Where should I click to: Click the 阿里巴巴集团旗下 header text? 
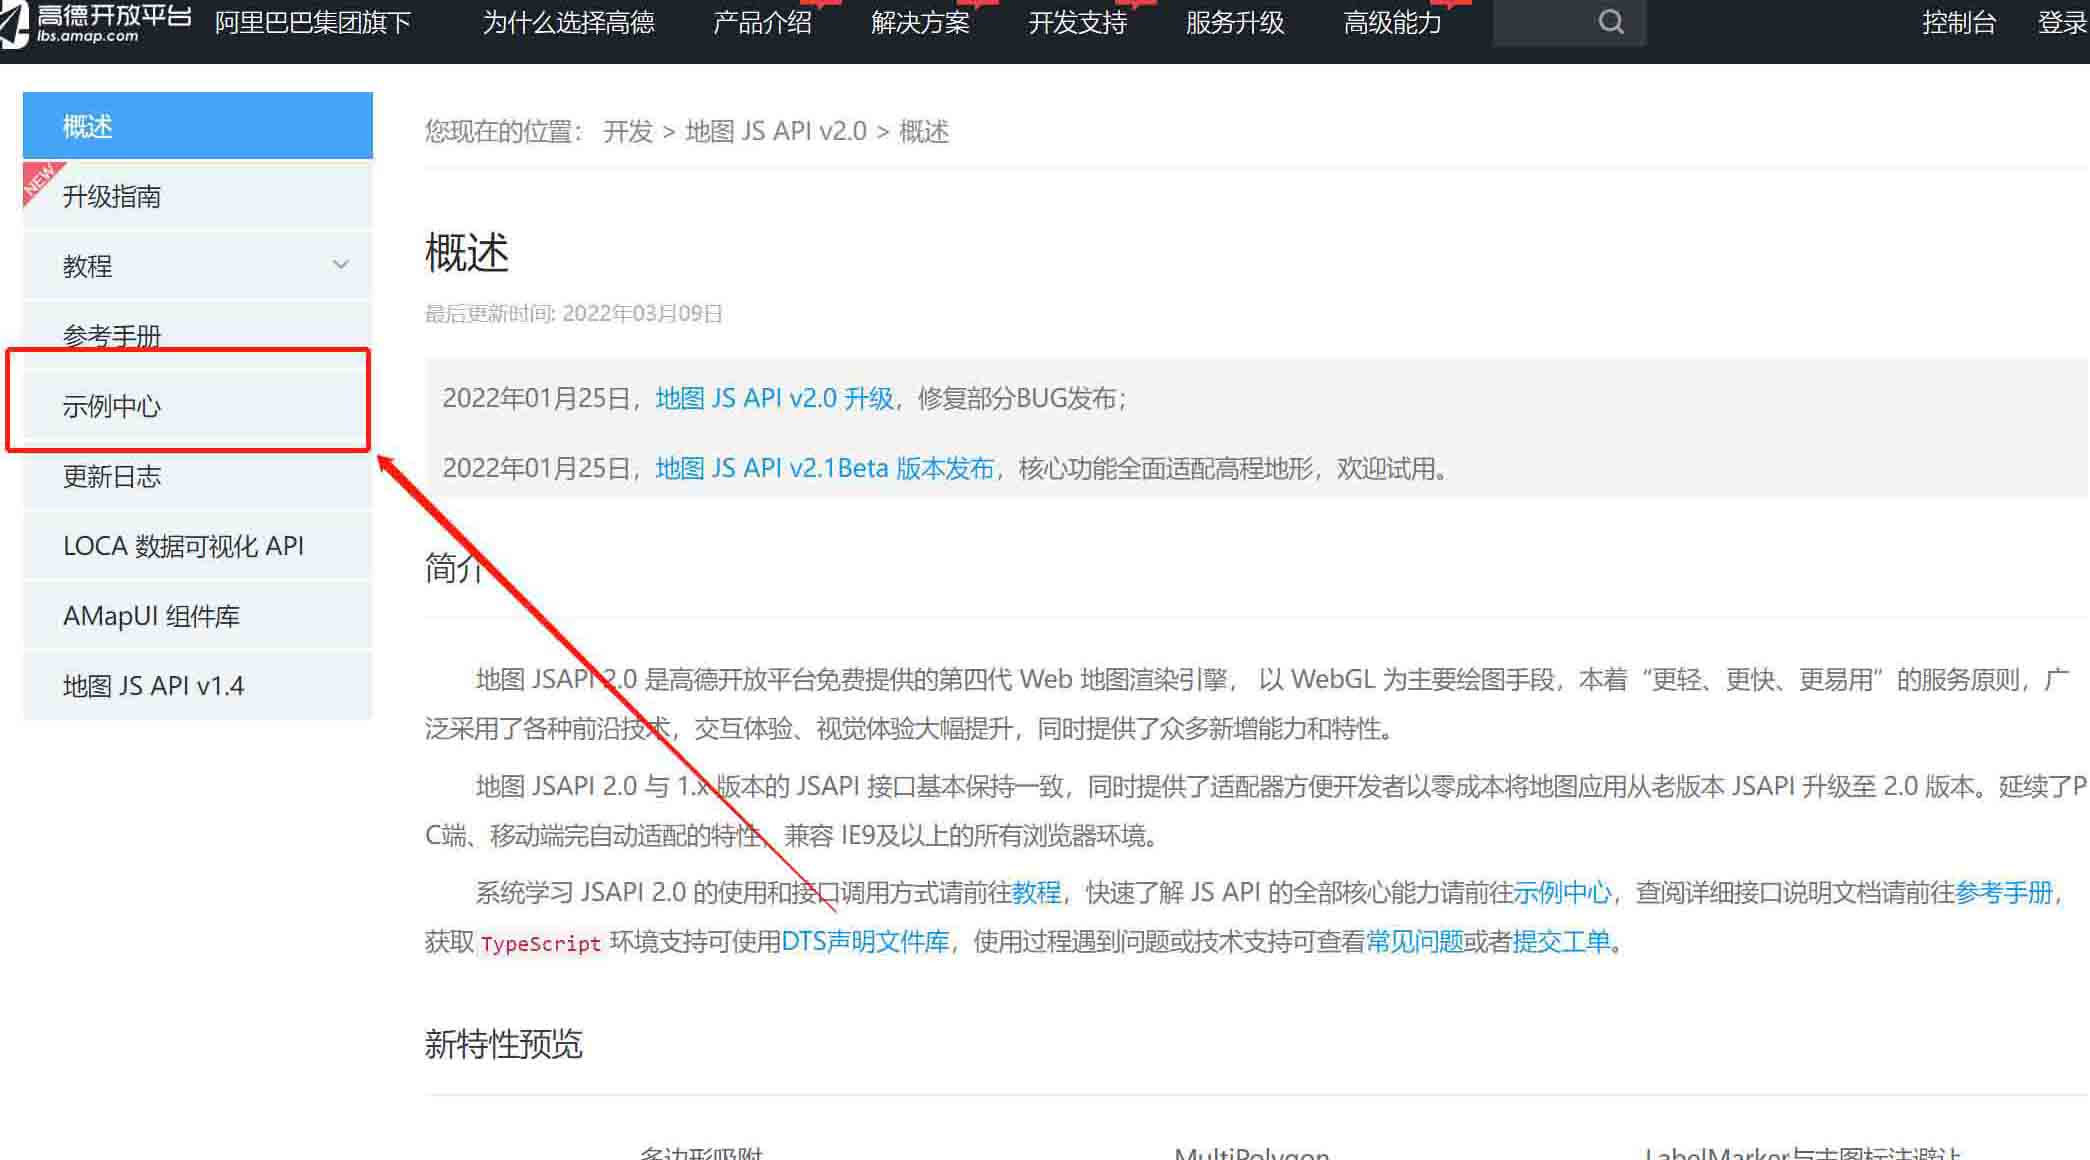click(x=312, y=22)
